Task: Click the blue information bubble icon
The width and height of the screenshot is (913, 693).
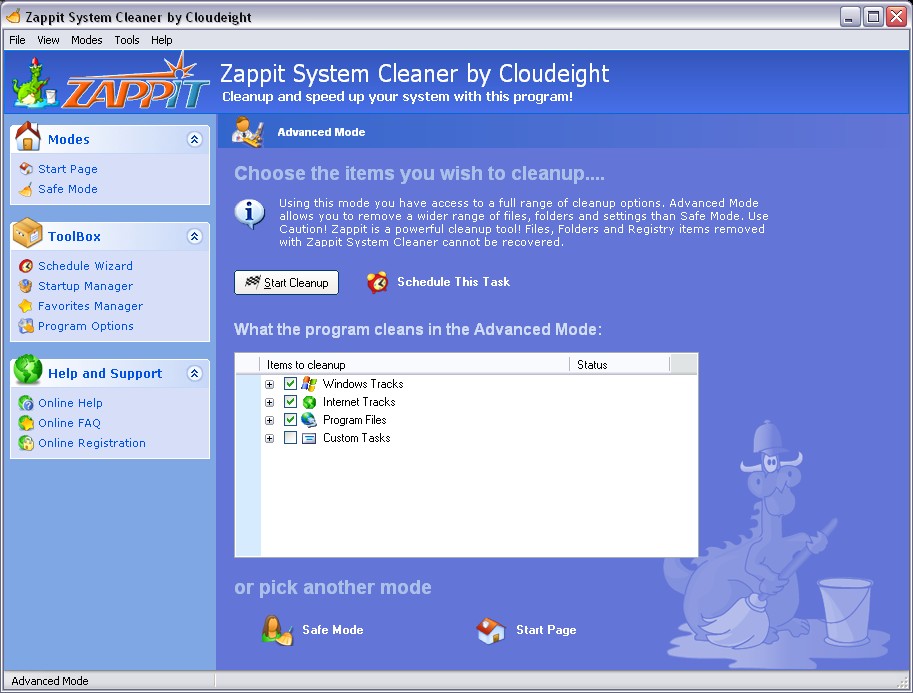Action: [250, 213]
